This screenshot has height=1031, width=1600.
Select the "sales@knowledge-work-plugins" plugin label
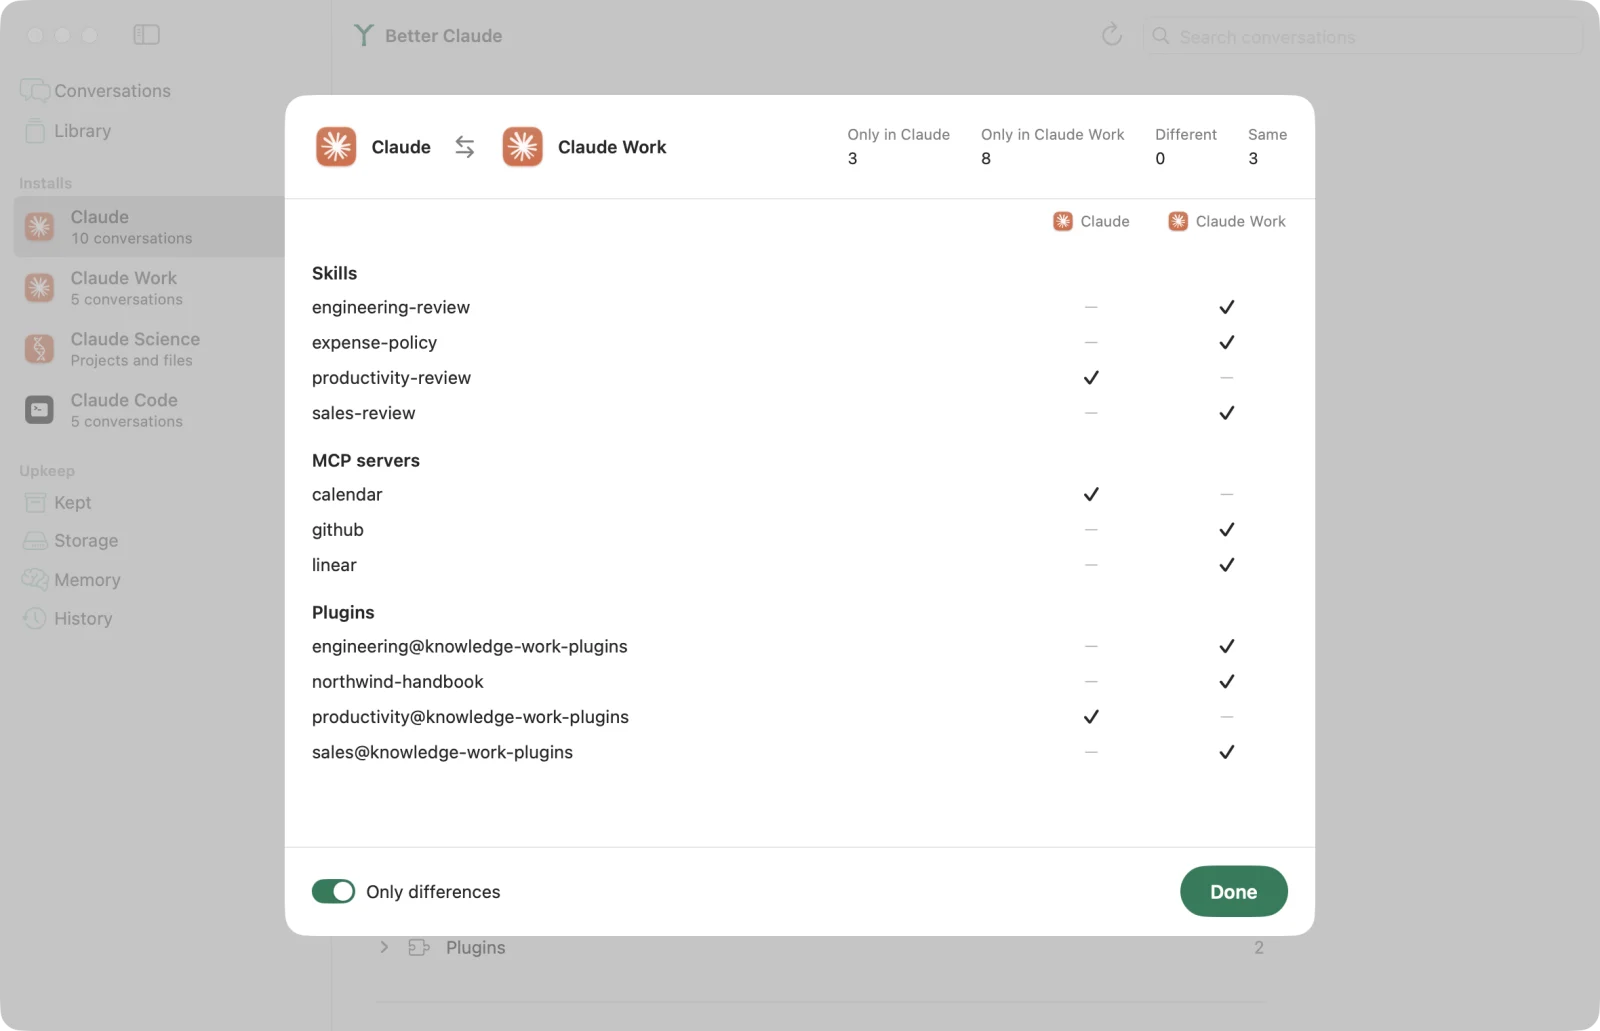(x=442, y=752)
